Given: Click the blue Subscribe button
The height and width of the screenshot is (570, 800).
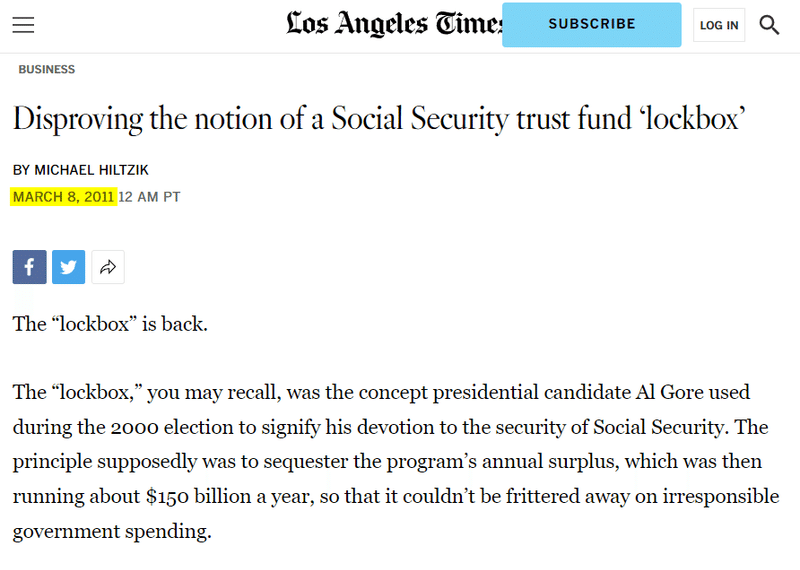Looking at the screenshot, I should pyautogui.click(x=591, y=24).
